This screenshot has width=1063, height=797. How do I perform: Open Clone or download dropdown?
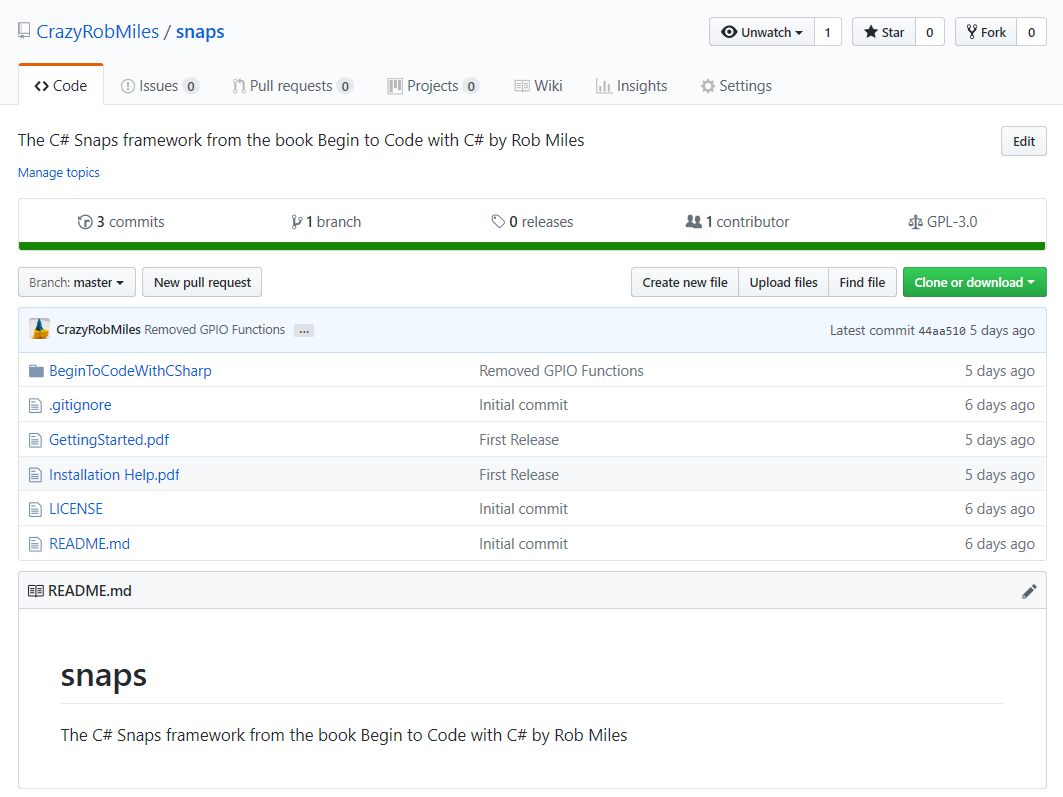[x=974, y=282]
